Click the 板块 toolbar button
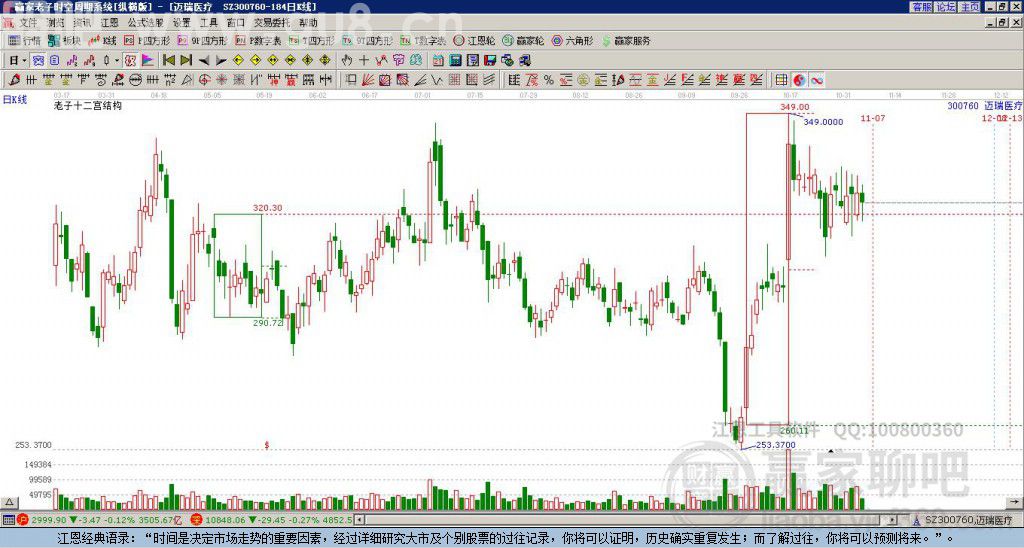Image resolution: width=1024 pixels, height=548 pixels. 65,40
